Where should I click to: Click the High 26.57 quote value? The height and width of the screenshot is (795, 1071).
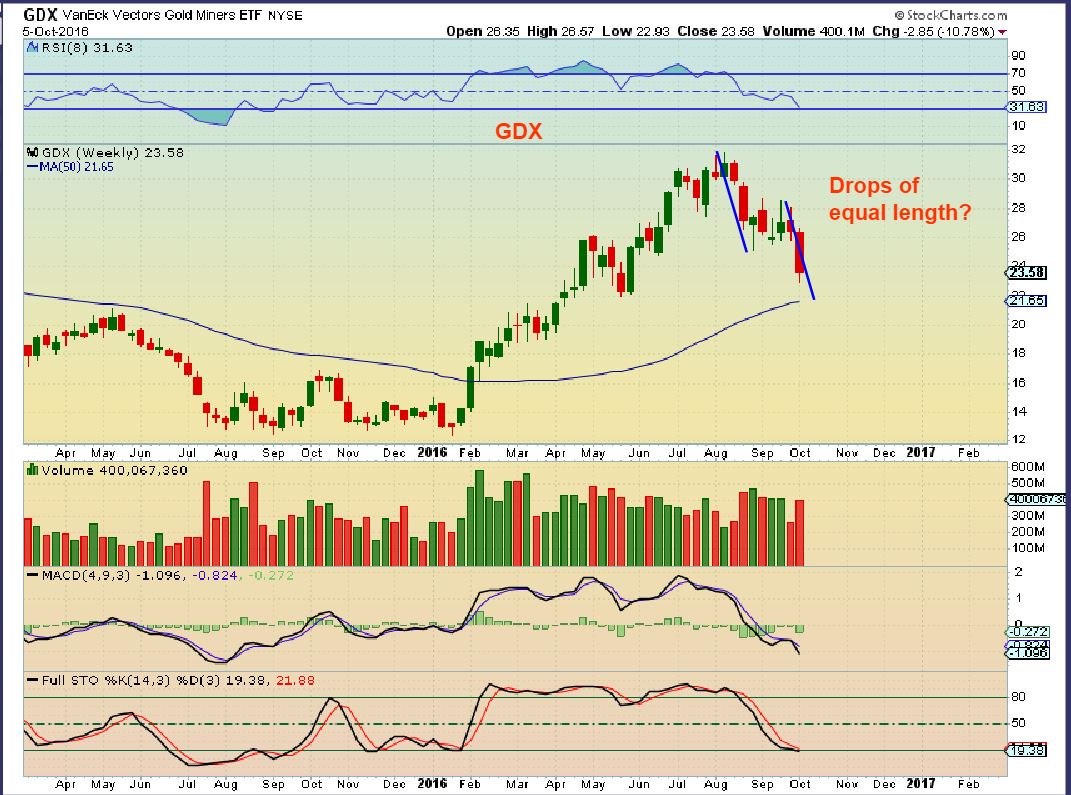(560, 31)
